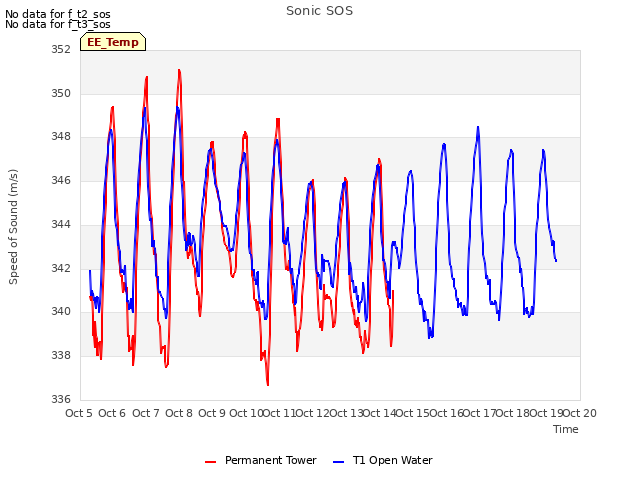Screen dimensions: 640x480
Task: Click the Time axis label
Action: 566,429
